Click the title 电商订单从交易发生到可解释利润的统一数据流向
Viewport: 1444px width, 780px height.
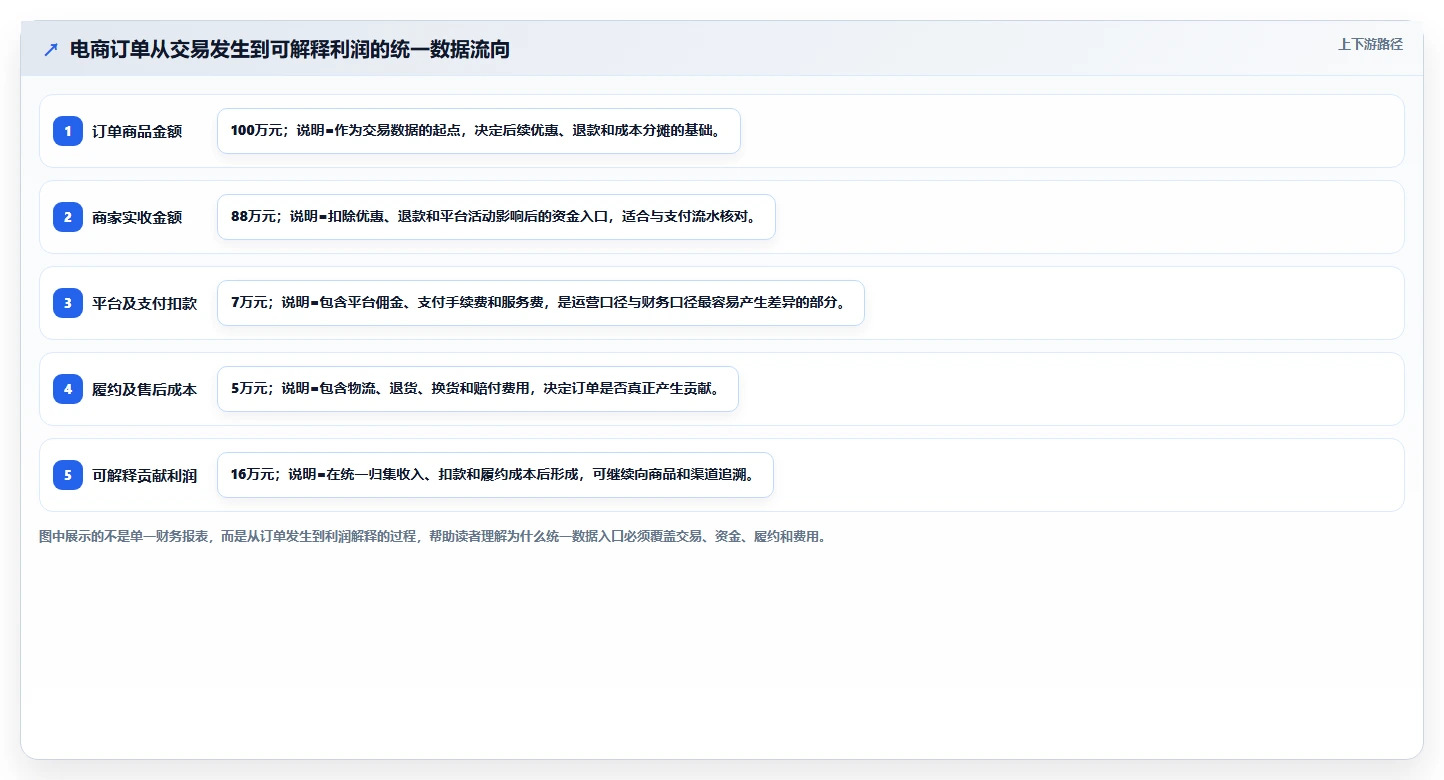[290, 49]
